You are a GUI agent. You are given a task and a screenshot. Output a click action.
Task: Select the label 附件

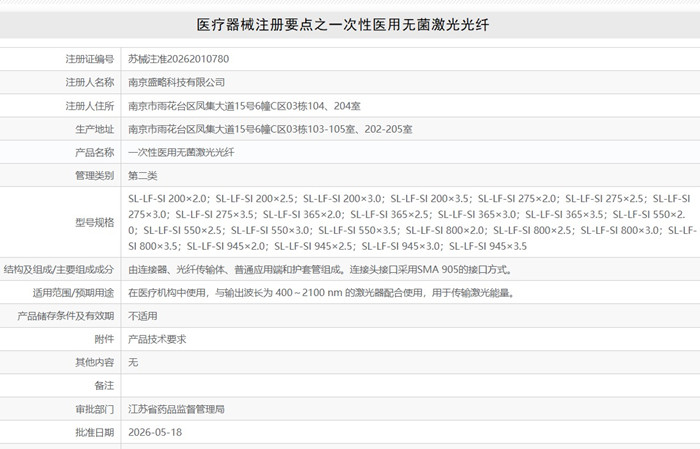click(x=104, y=339)
